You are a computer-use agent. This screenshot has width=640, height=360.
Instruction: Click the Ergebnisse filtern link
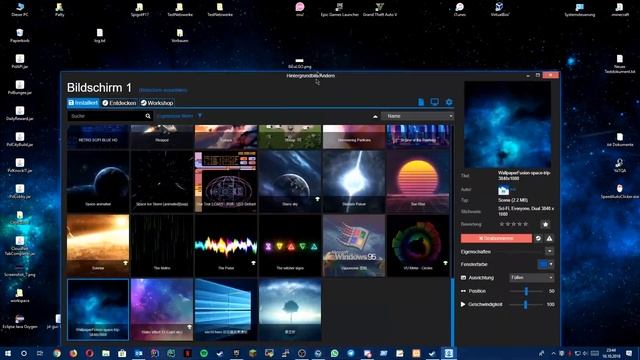(175, 116)
